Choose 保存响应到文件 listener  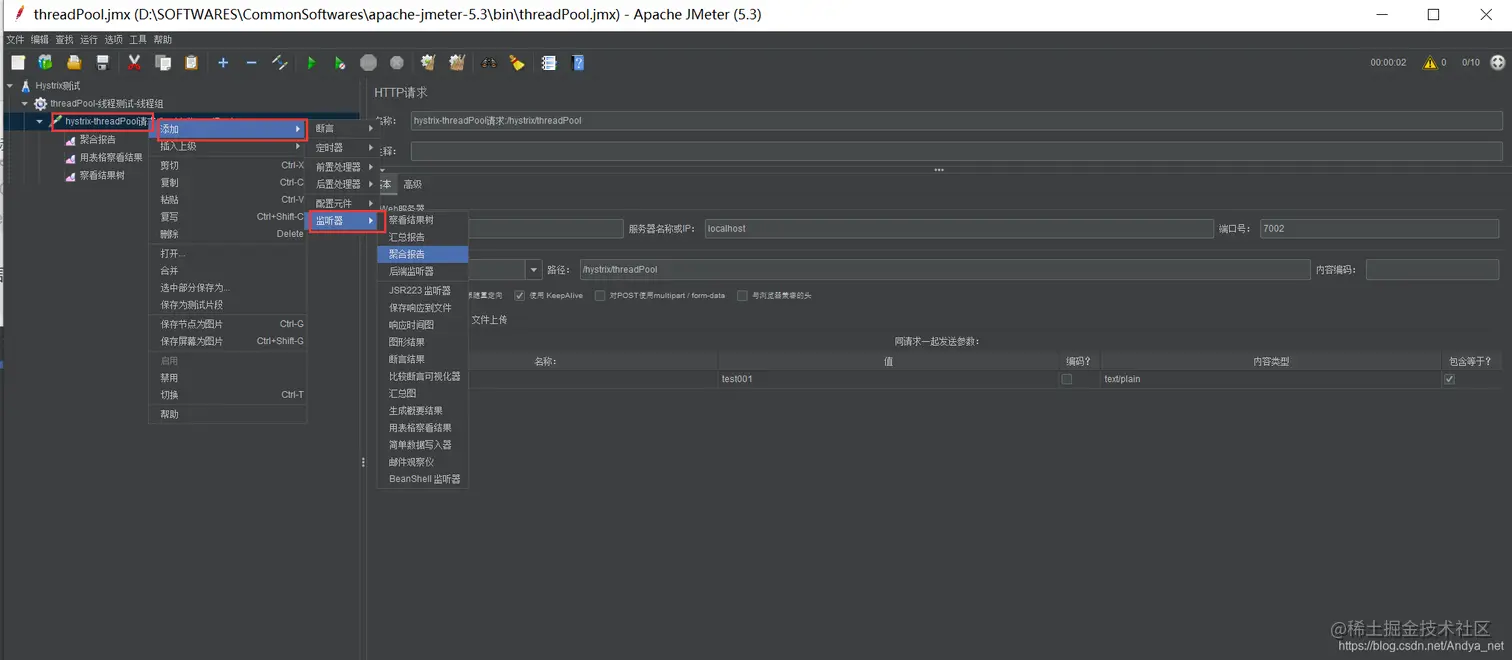(423, 308)
